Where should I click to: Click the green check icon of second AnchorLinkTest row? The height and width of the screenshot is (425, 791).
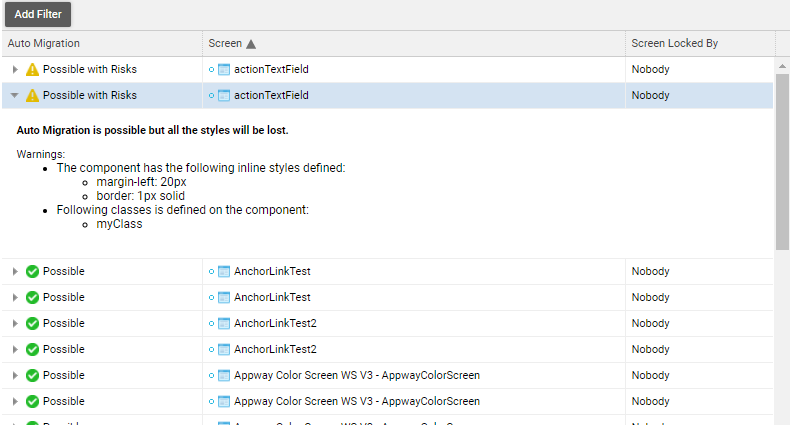32,297
